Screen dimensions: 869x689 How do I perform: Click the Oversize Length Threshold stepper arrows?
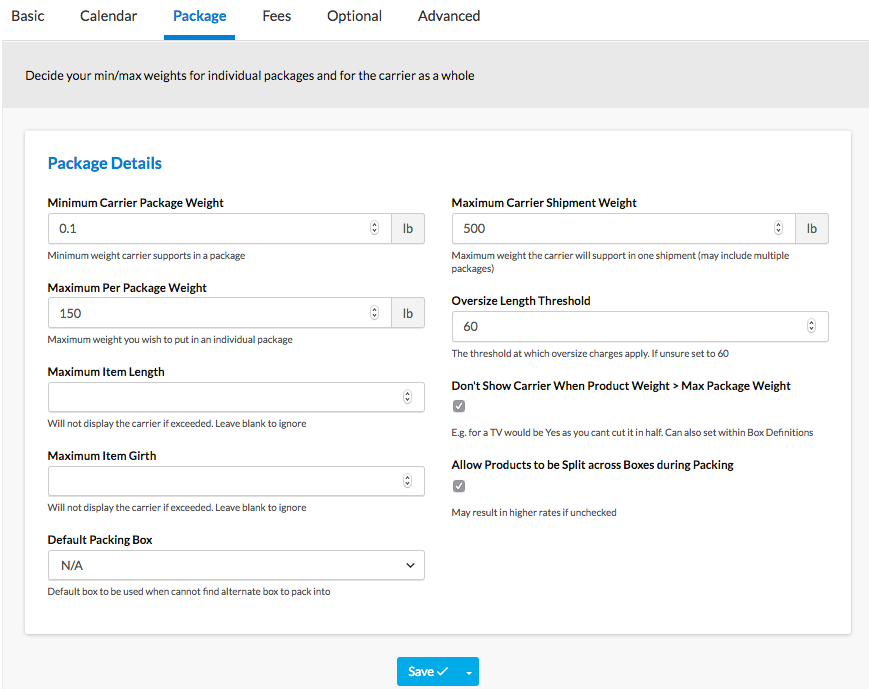point(811,326)
